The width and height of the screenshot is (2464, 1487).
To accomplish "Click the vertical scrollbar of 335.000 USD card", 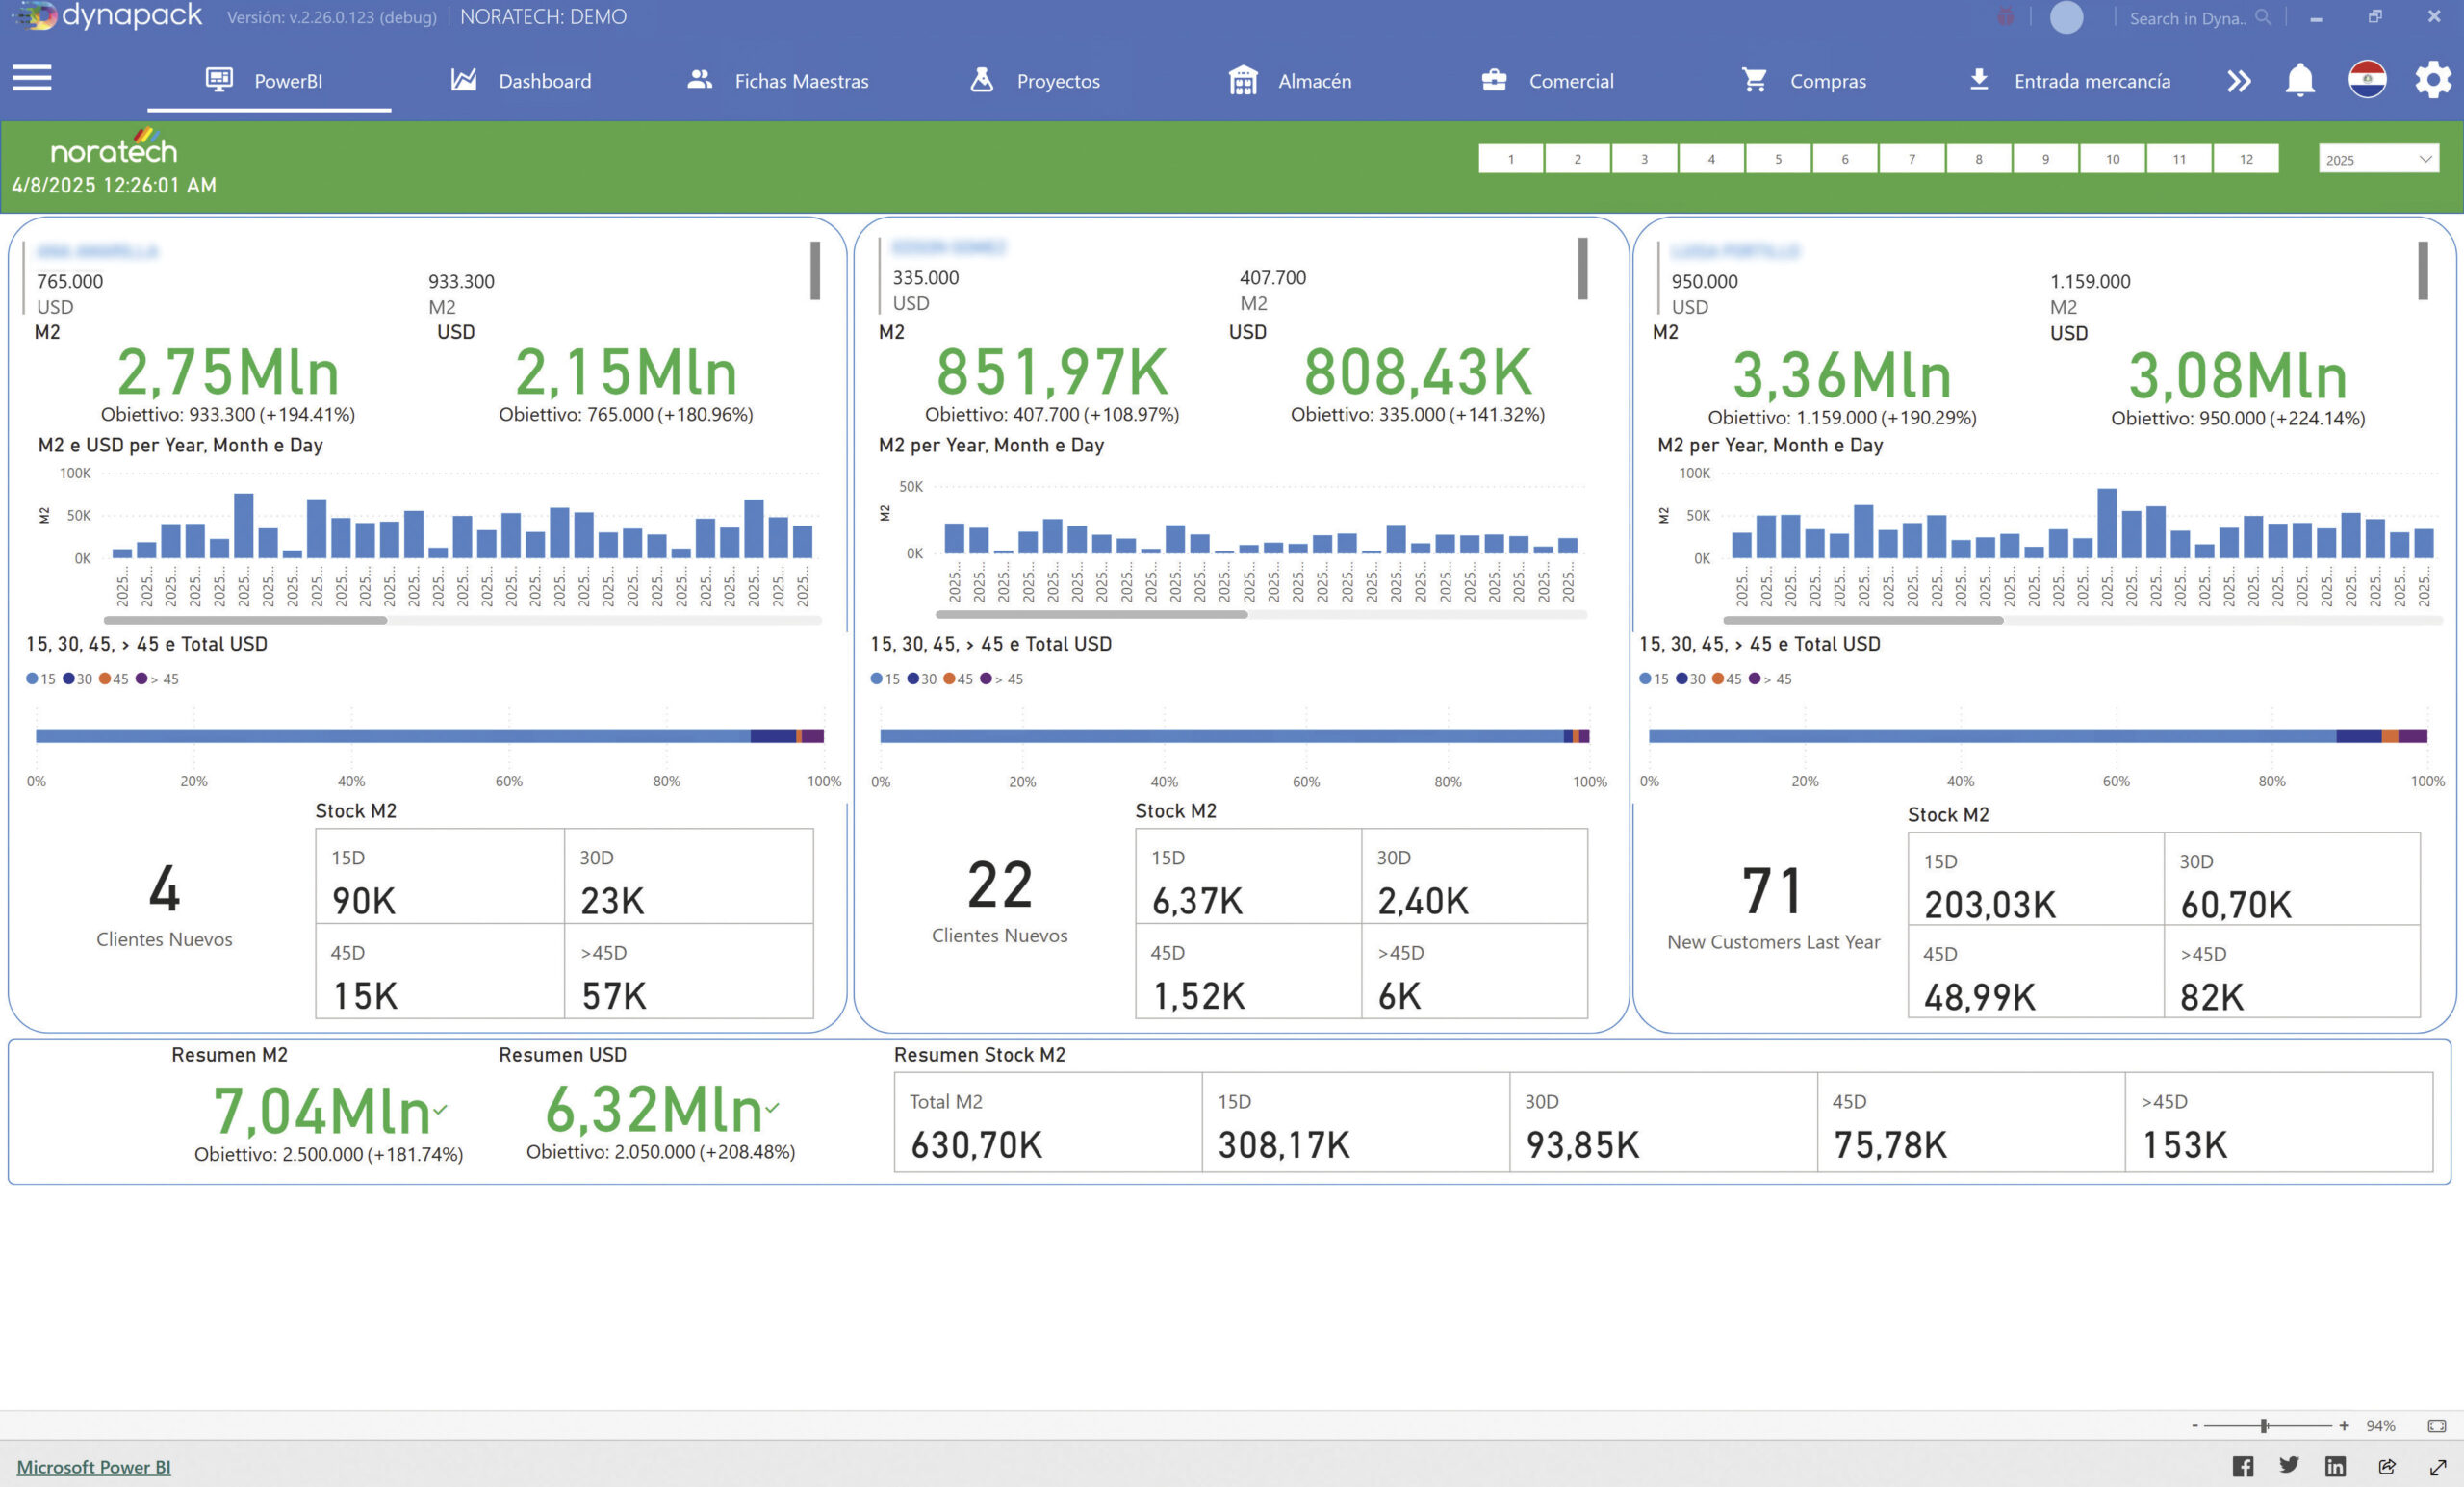I will [x=1583, y=268].
